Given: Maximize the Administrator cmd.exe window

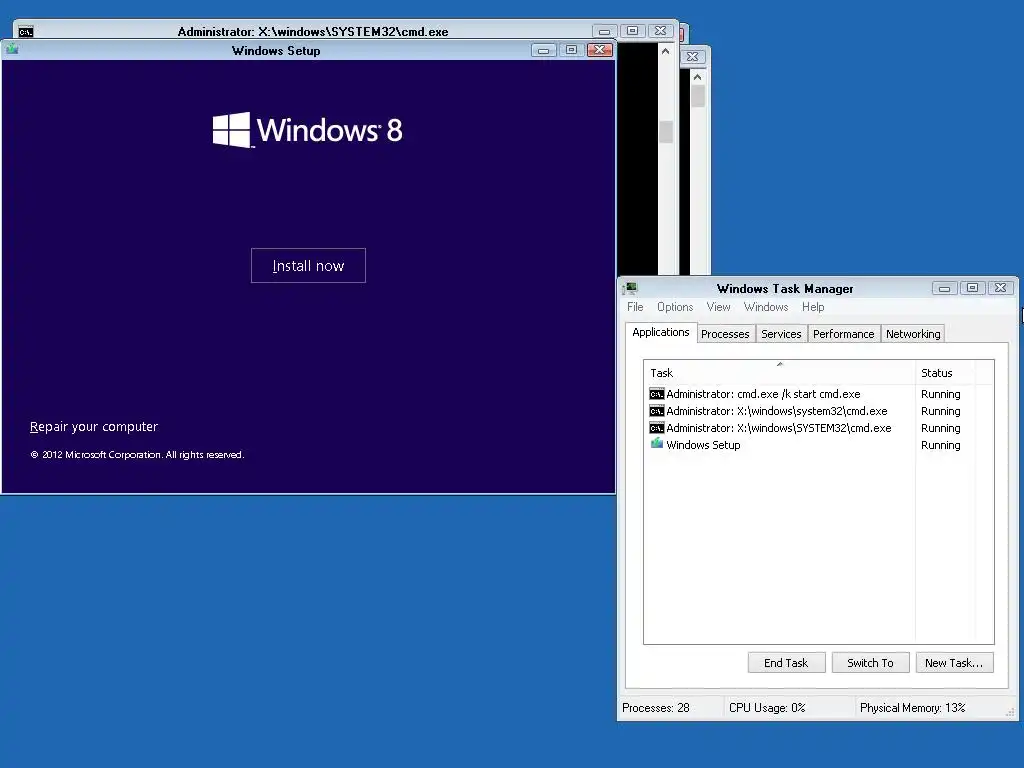Looking at the screenshot, I should coord(632,31).
